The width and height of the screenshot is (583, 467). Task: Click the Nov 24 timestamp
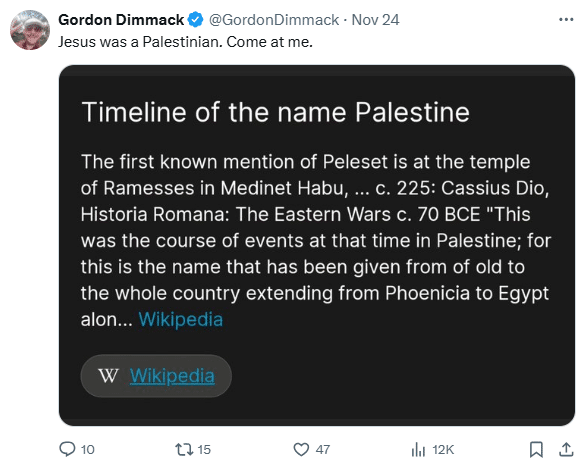(375, 20)
